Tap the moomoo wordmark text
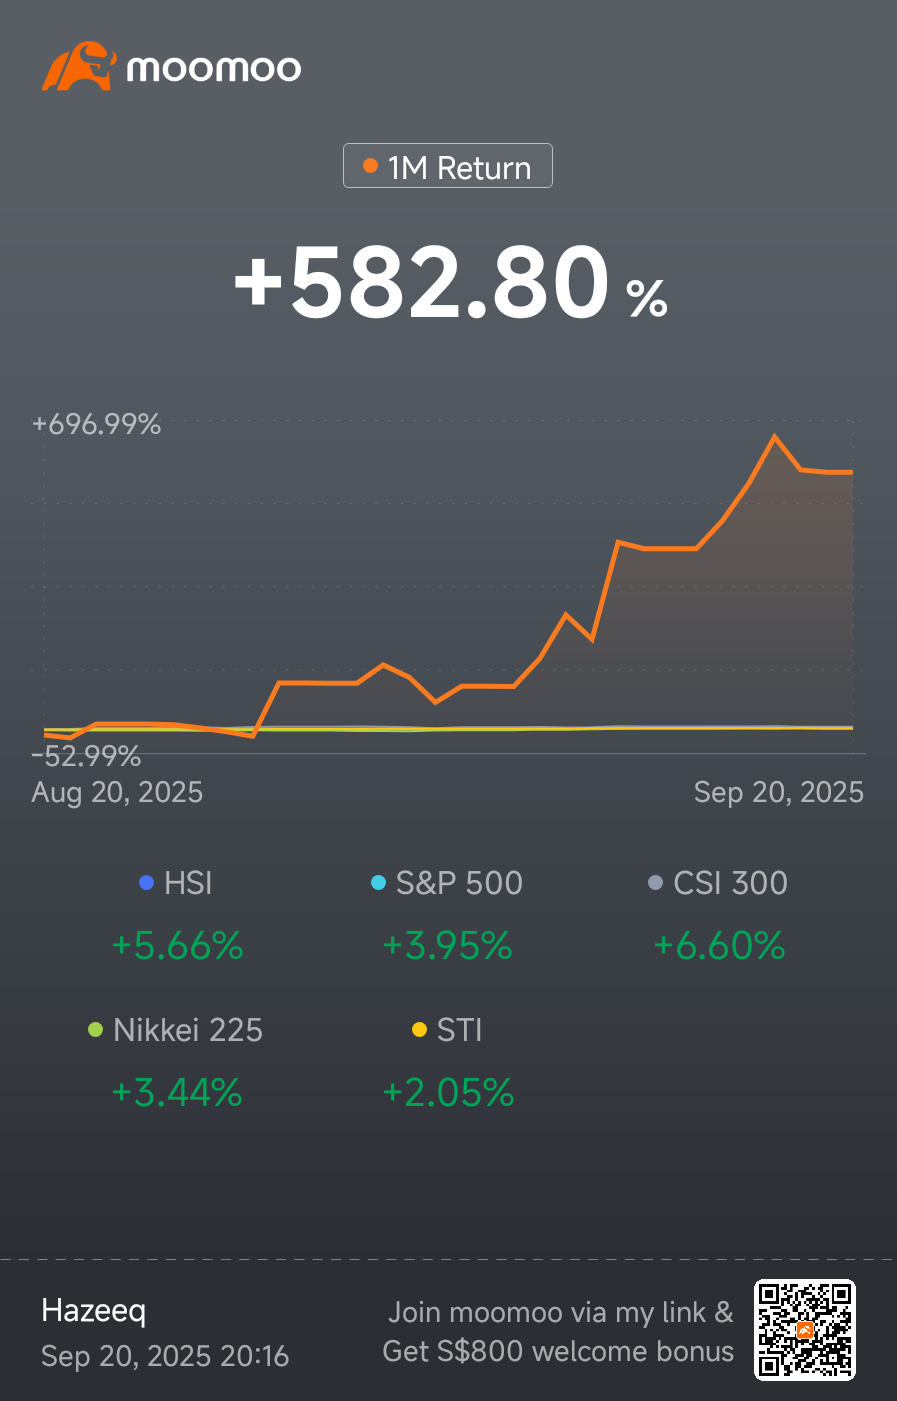897x1401 pixels. (x=214, y=69)
